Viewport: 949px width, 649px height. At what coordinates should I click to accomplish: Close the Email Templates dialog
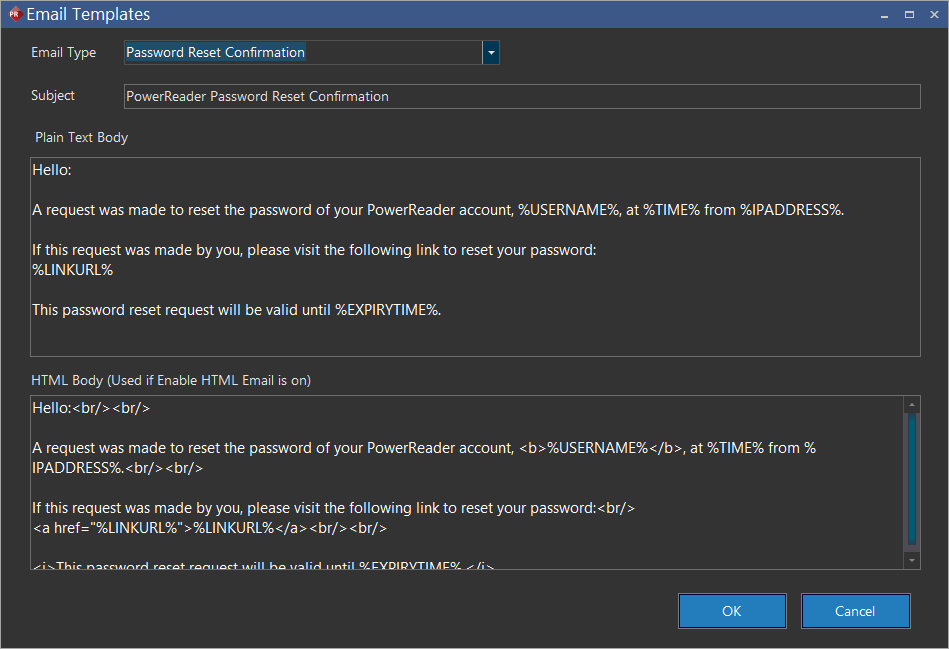(932, 15)
